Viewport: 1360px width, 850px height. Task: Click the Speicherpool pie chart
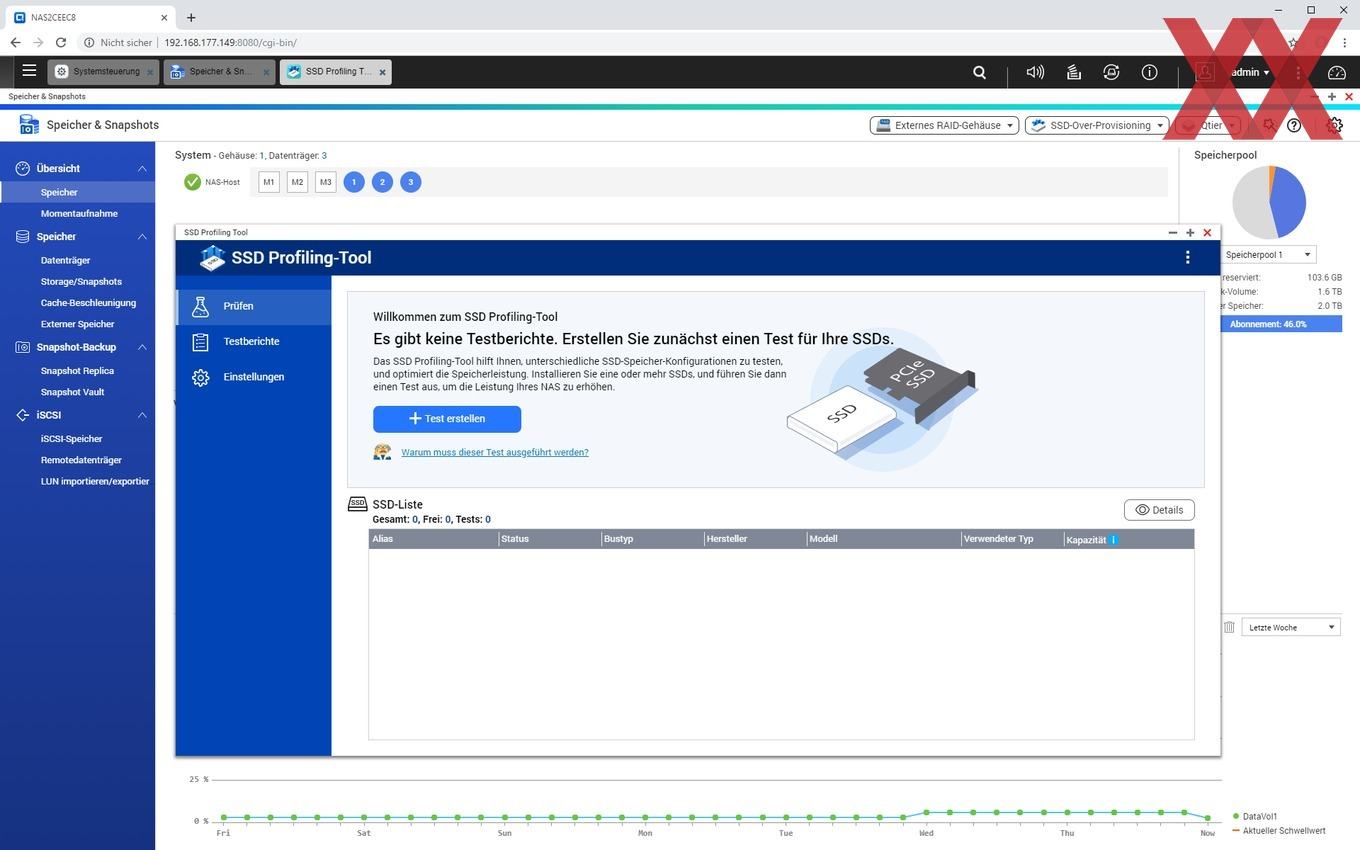(x=1269, y=202)
